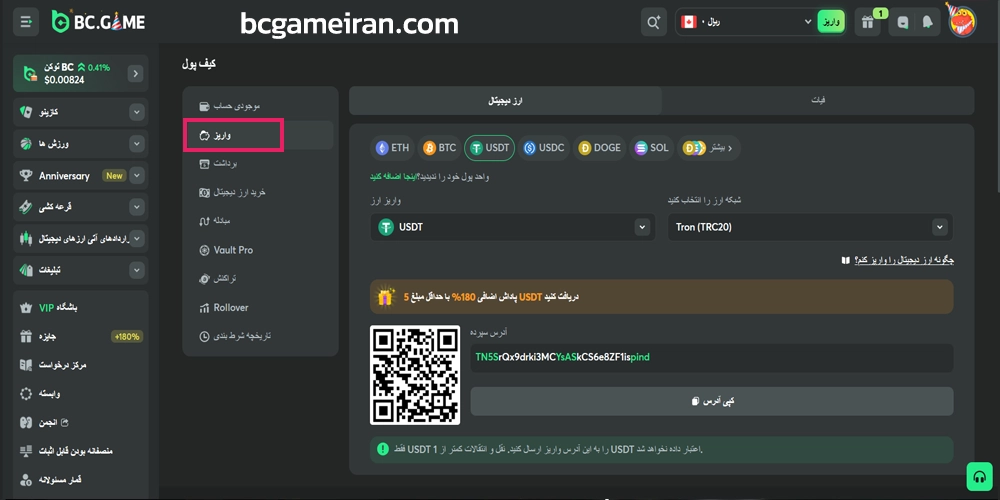Show more coins via بیشتر chip
1000x500 pixels.
tap(709, 148)
